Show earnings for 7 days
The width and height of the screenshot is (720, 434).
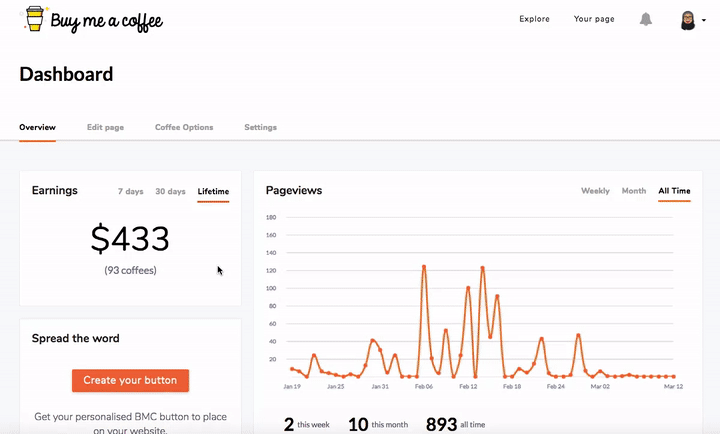pos(130,191)
